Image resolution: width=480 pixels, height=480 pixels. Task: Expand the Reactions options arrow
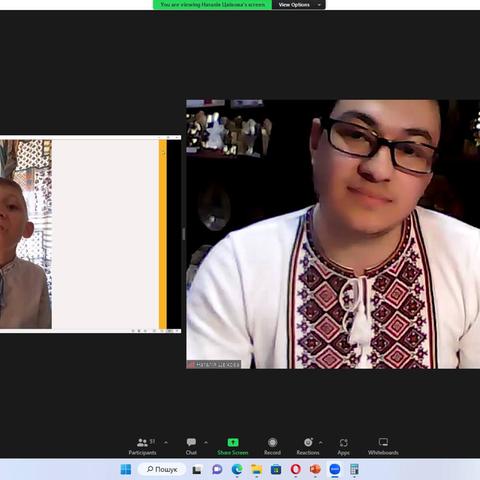click(321, 442)
